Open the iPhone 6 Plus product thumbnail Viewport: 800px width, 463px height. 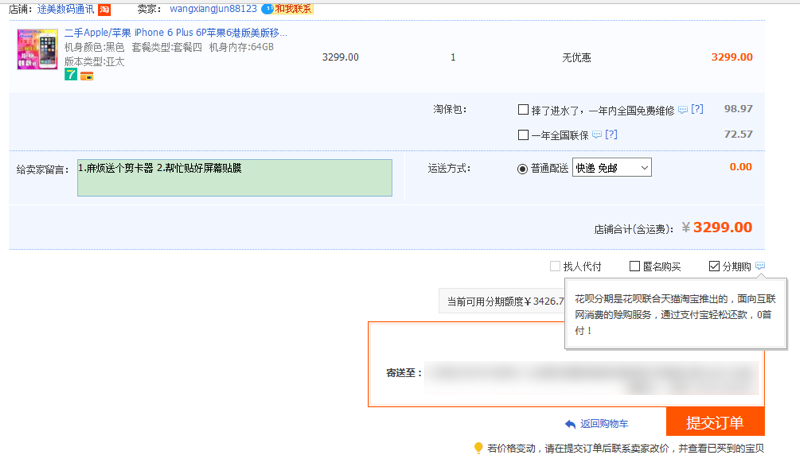(x=37, y=49)
